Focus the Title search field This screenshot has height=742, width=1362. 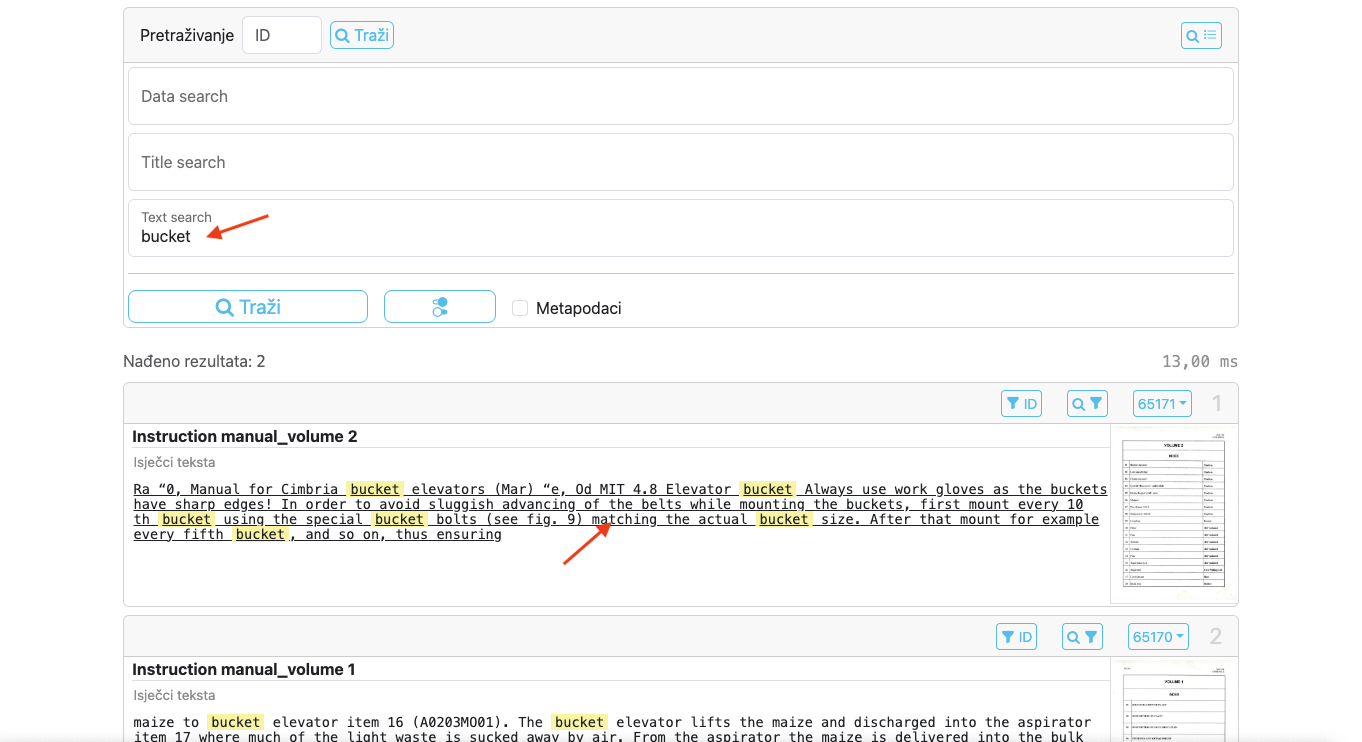[x=681, y=162]
